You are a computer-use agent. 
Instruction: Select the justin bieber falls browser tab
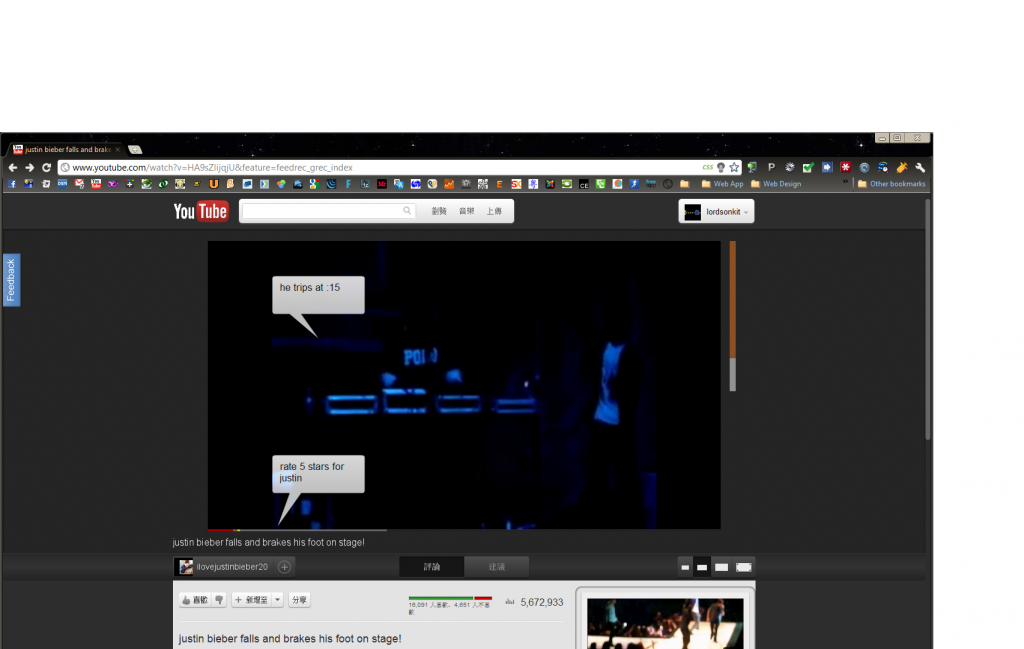(63, 150)
